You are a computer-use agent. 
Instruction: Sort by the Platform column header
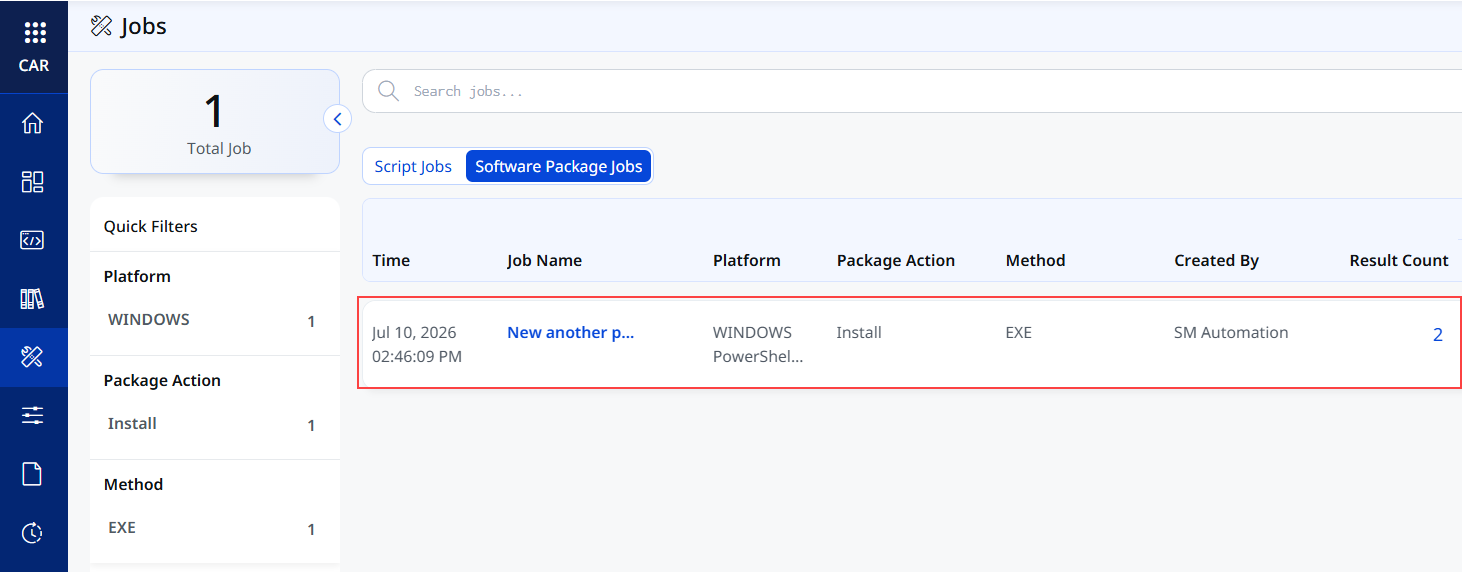(746, 260)
